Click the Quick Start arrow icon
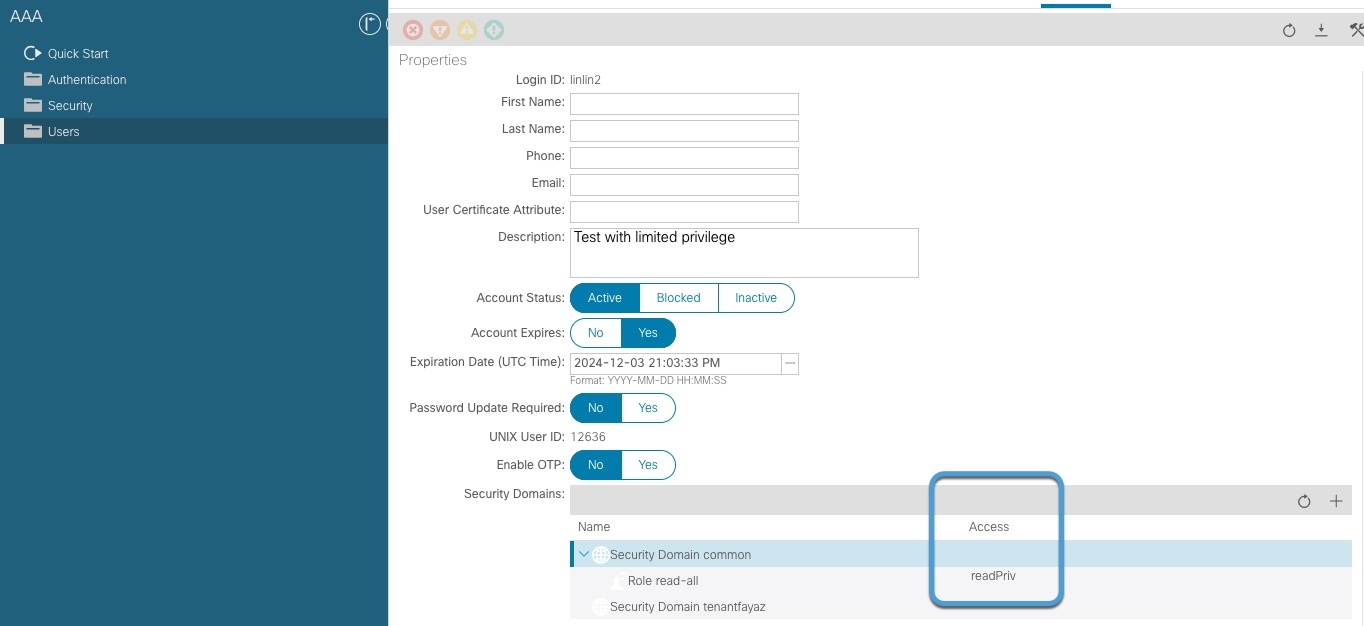This screenshot has width=1364, height=626. pos(33,53)
